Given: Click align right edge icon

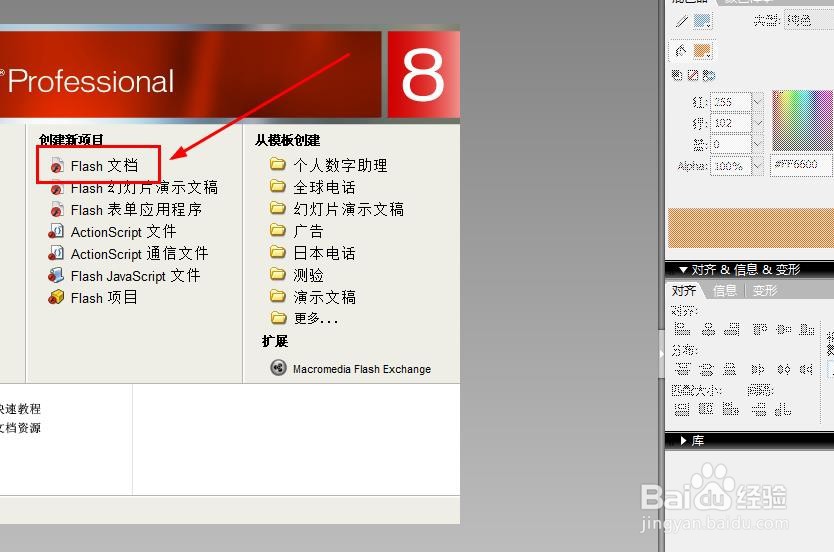Looking at the screenshot, I should coord(732,329).
